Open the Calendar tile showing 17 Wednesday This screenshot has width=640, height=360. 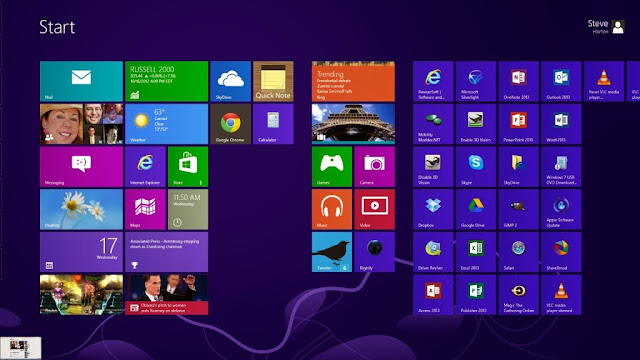click(81, 252)
